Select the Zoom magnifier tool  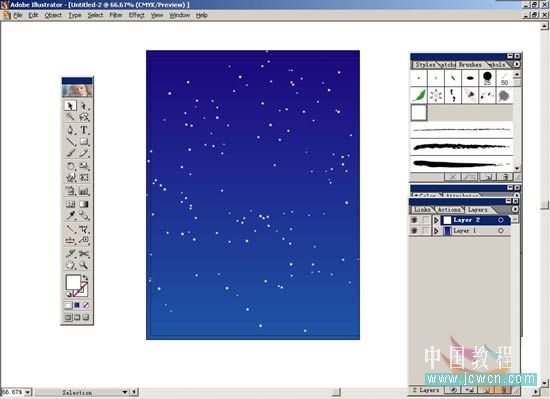click(83, 265)
